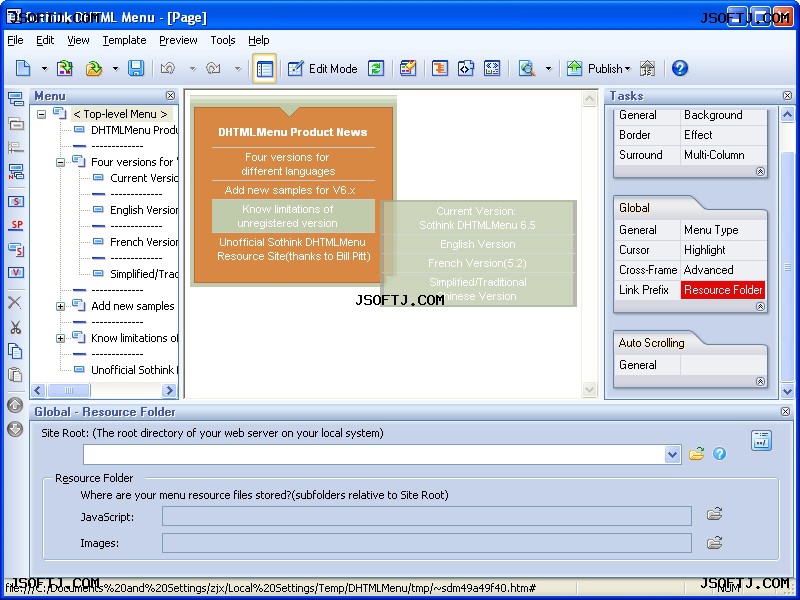Click the floppy disk Save icon
This screenshot has width=800, height=600.
tap(136, 68)
